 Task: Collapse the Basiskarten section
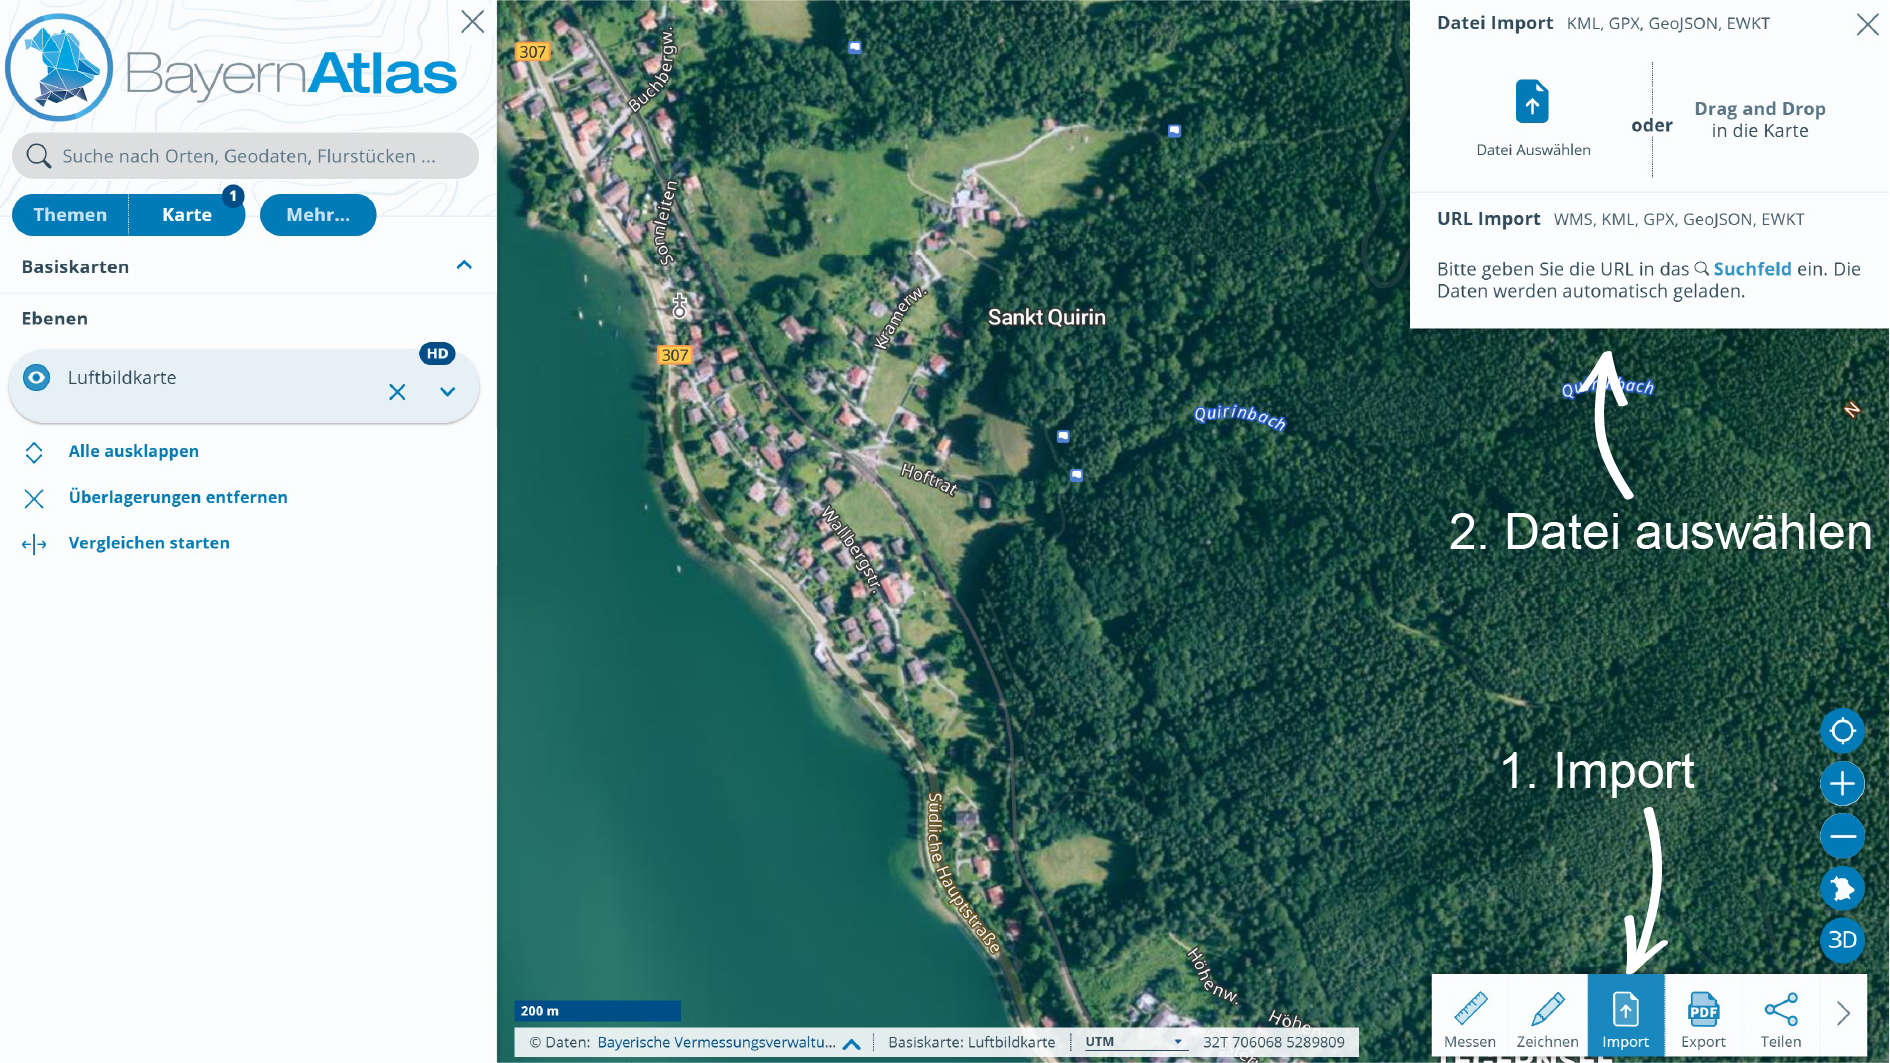464,266
